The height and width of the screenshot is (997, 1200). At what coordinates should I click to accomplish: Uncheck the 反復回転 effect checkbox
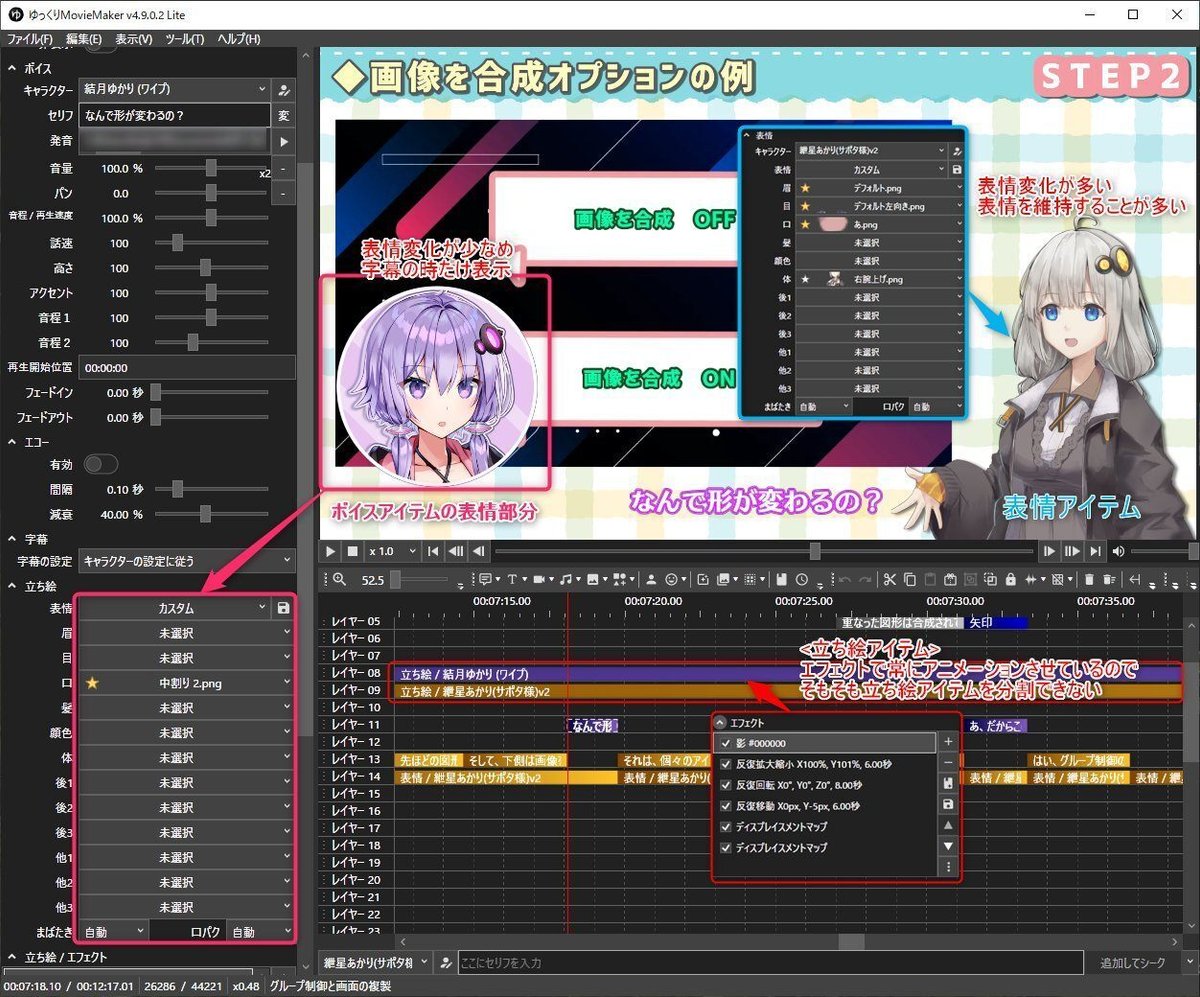727,785
